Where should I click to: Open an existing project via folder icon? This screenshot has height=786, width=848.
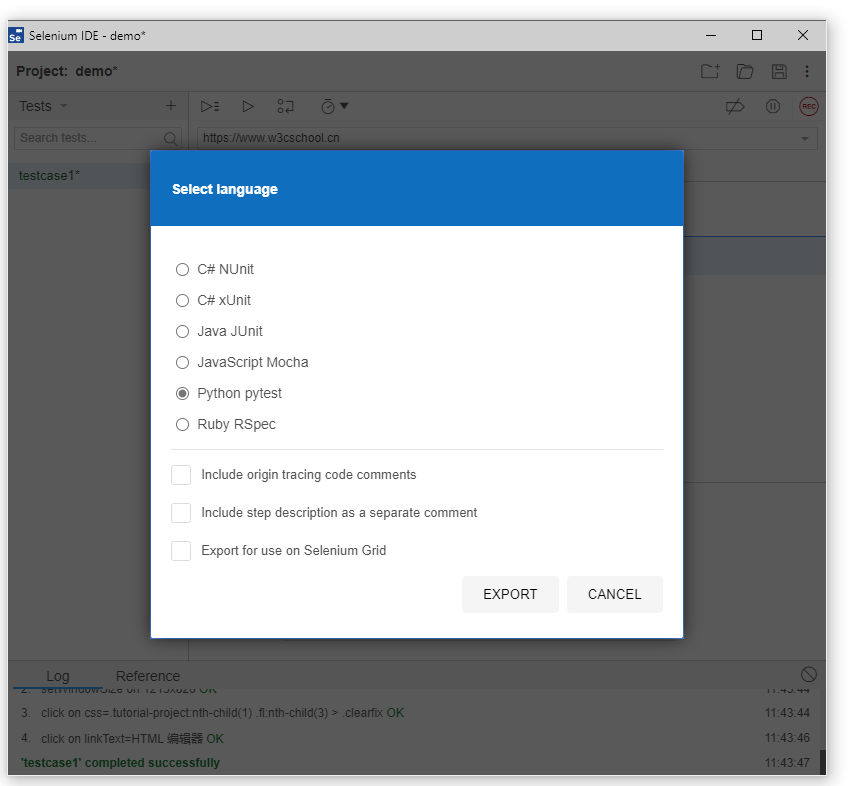tap(744, 72)
